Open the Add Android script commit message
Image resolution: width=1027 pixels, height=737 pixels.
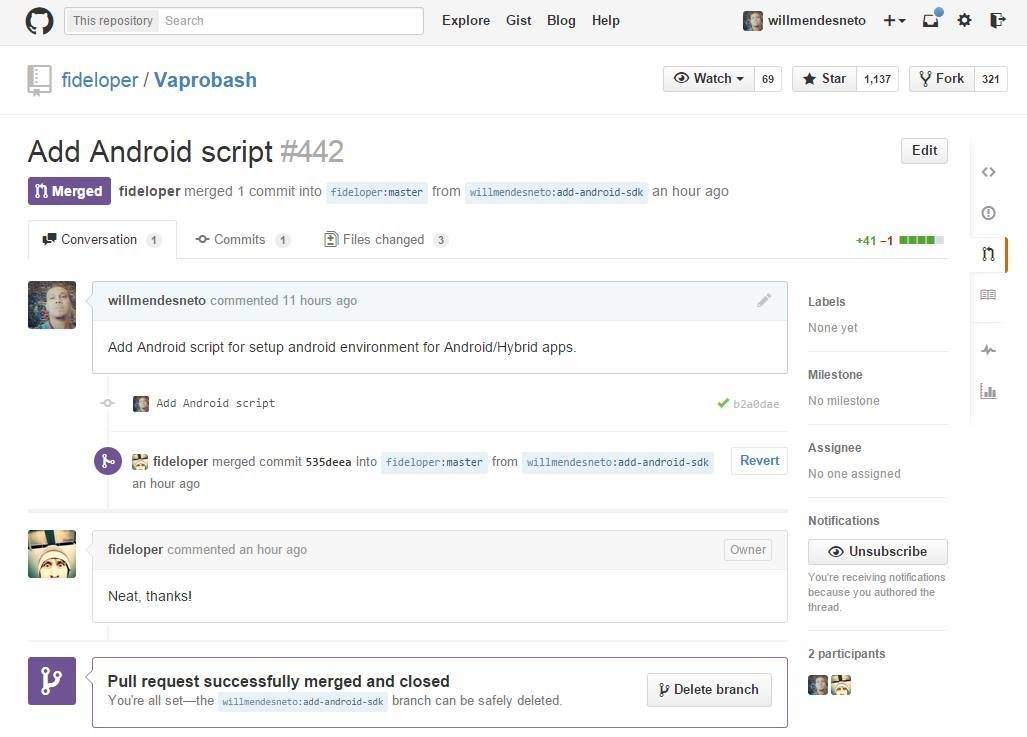[215, 404]
